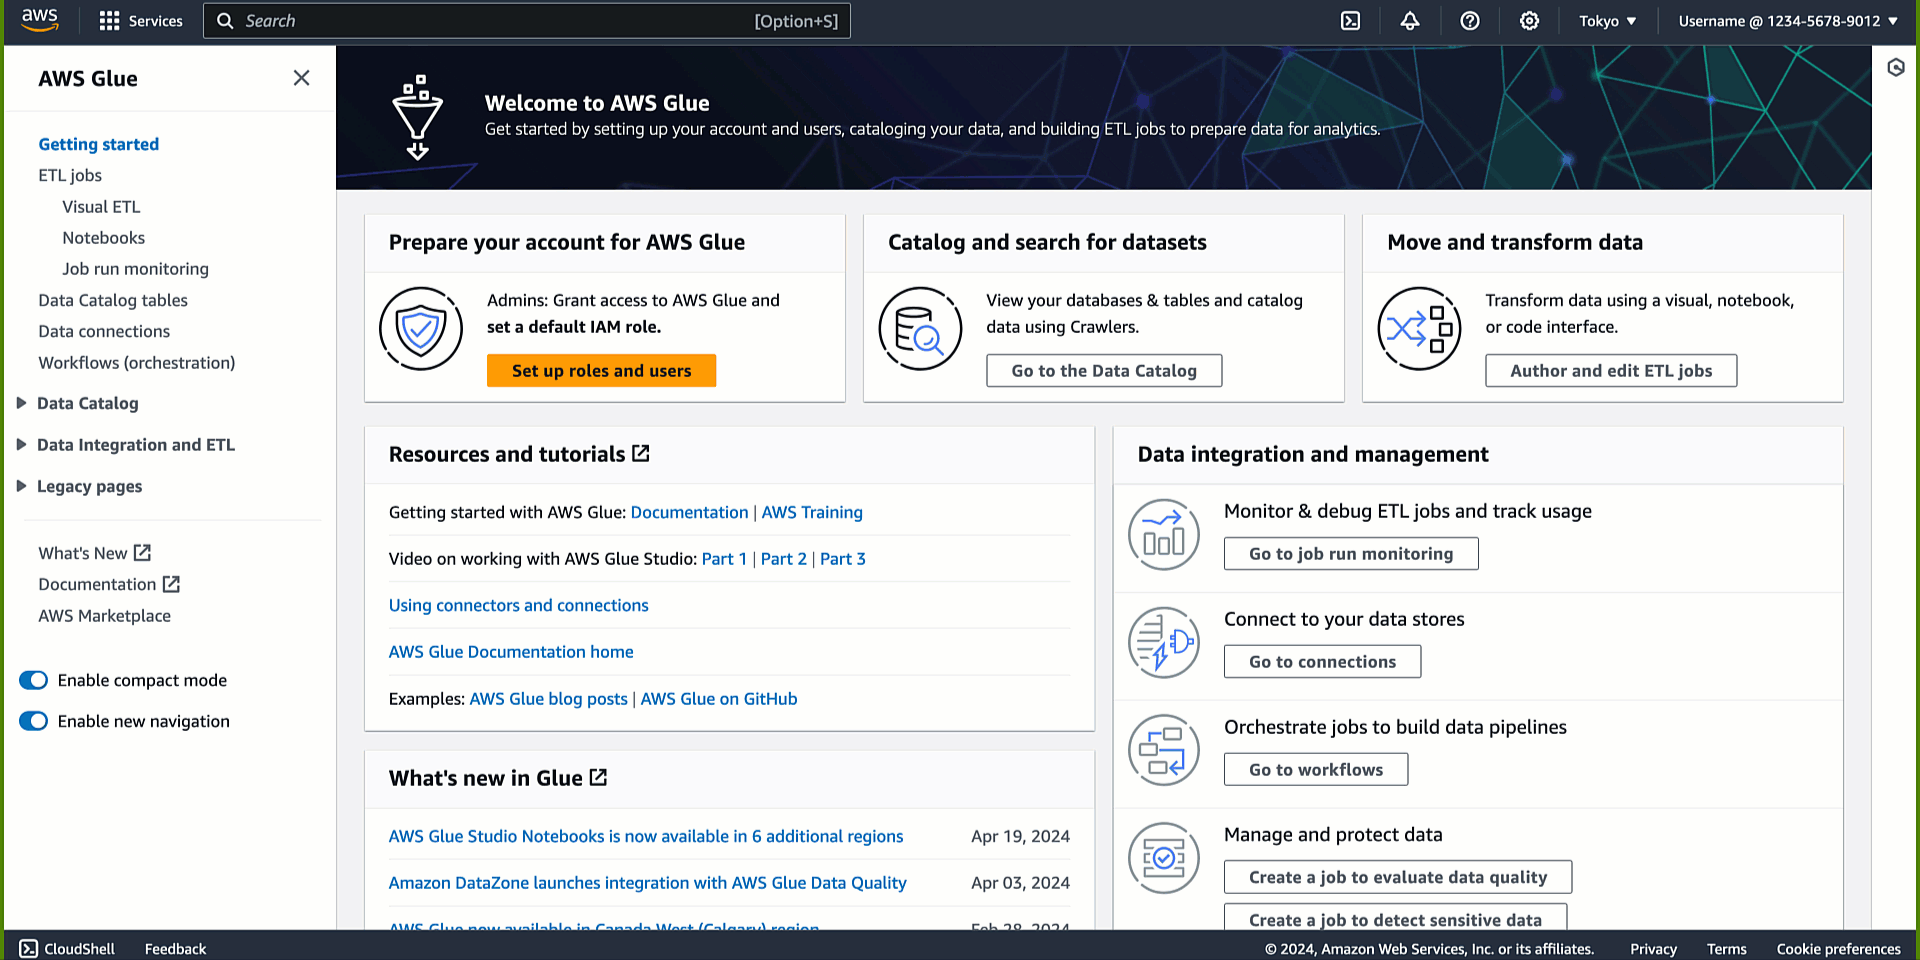Click Go to the Data Catalog
Screen dimensions: 1920x960
(x=1104, y=371)
